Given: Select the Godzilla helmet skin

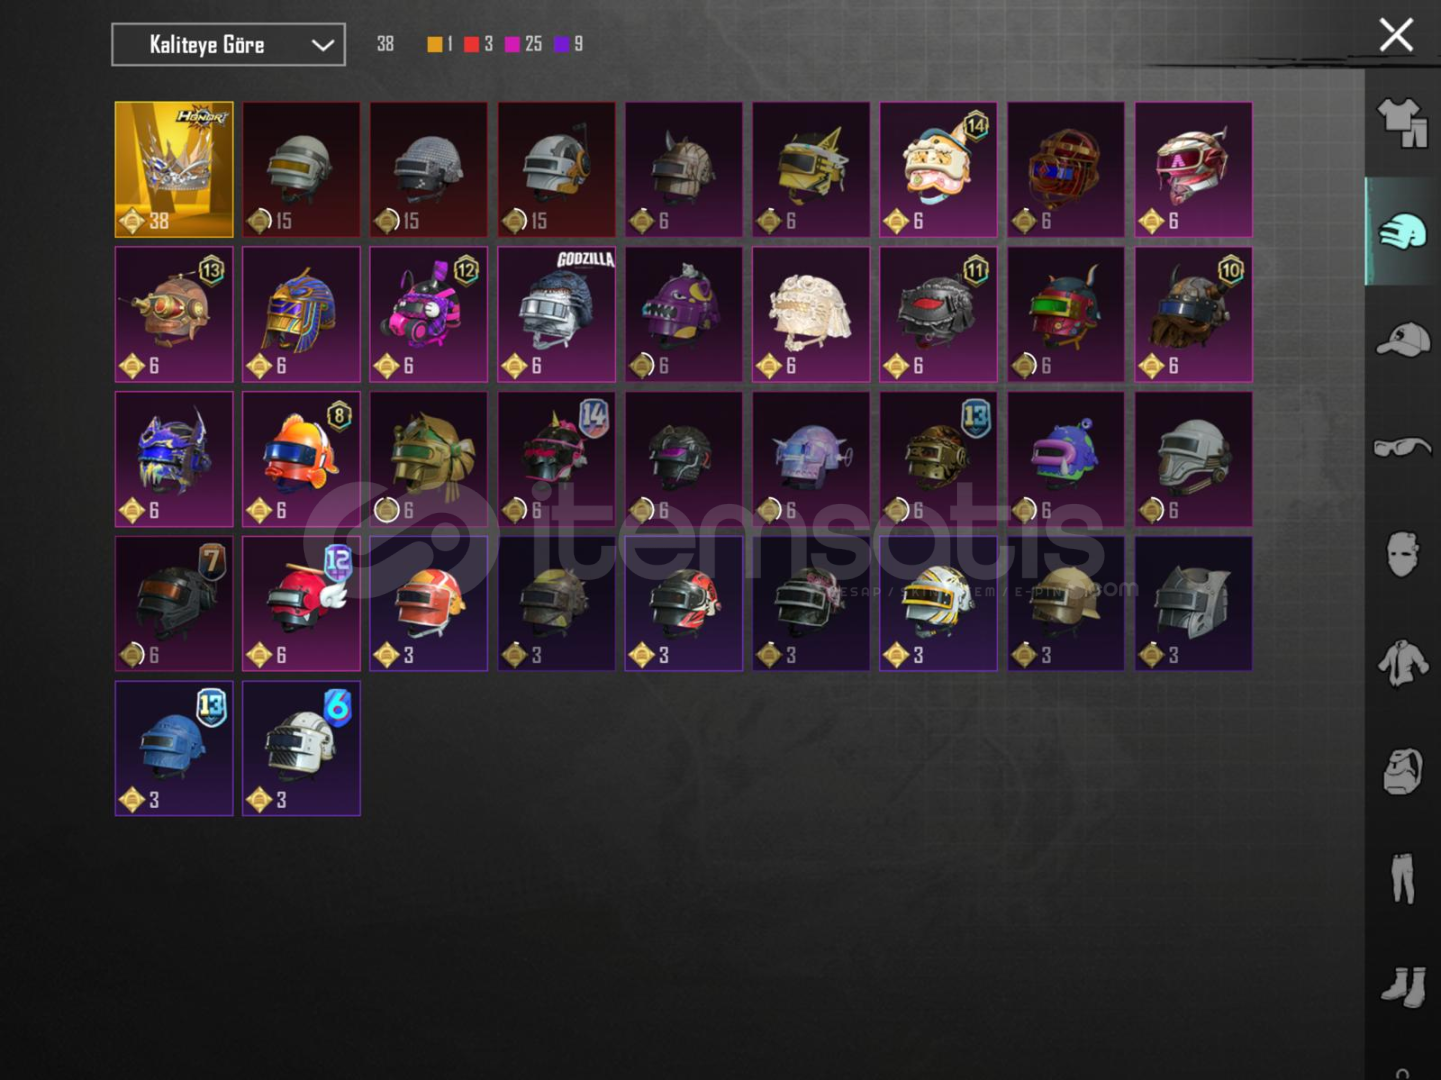Looking at the screenshot, I should [x=556, y=314].
